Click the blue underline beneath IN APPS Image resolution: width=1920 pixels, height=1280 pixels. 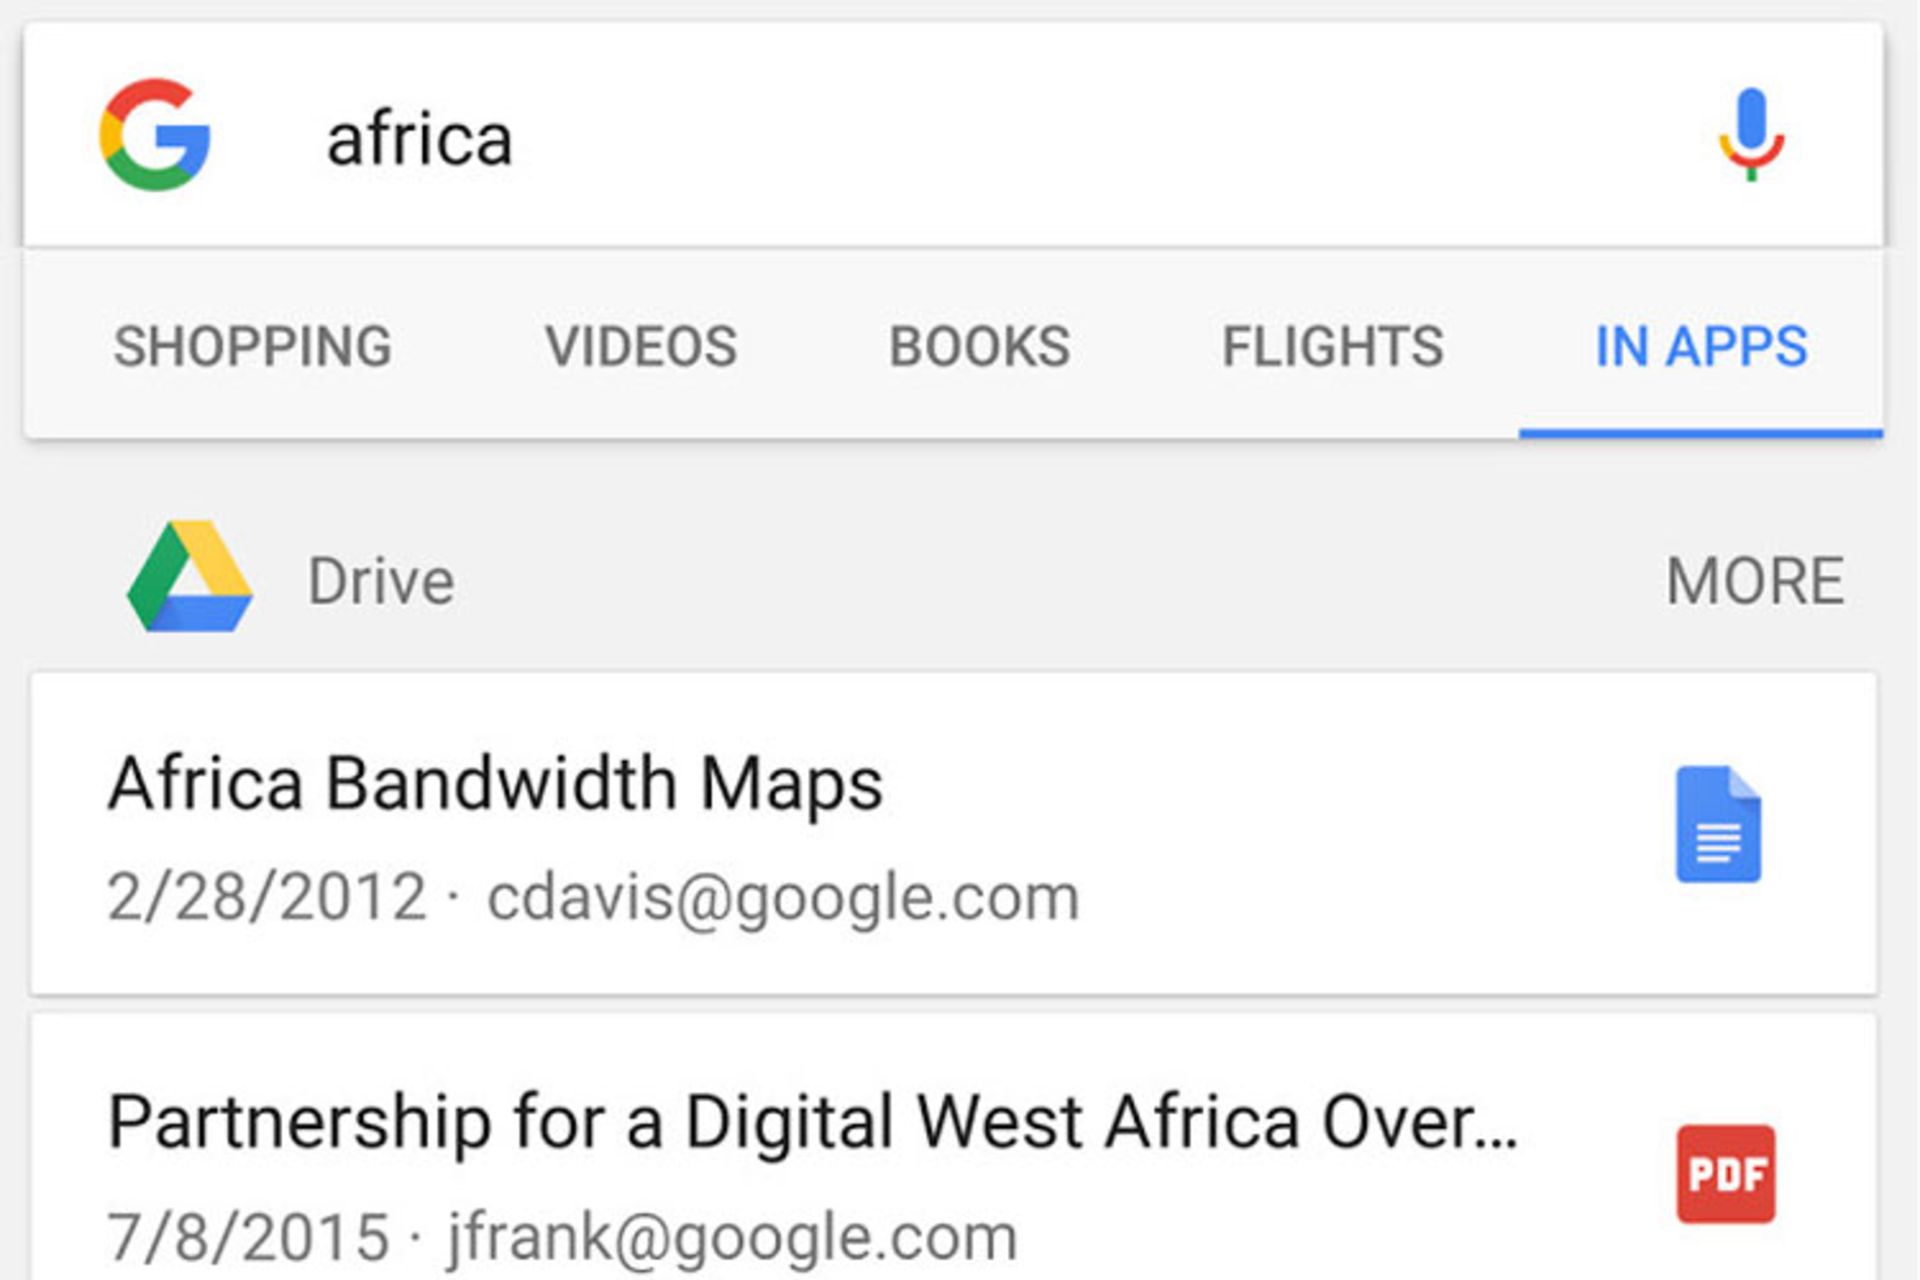(x=1701, y=433)
